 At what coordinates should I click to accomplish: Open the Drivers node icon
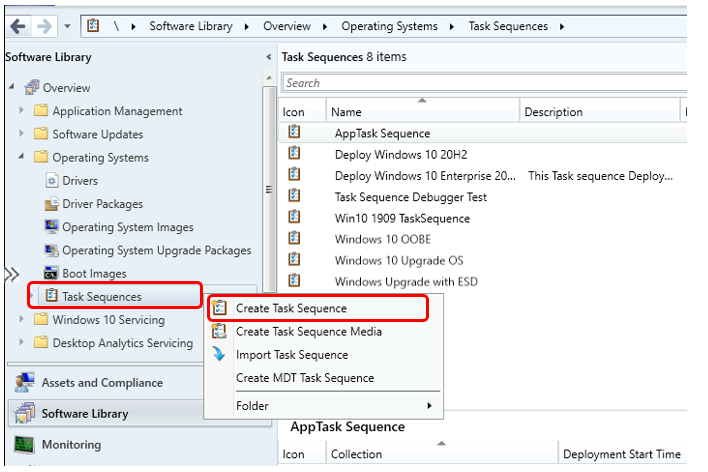(x=52, y=180)
